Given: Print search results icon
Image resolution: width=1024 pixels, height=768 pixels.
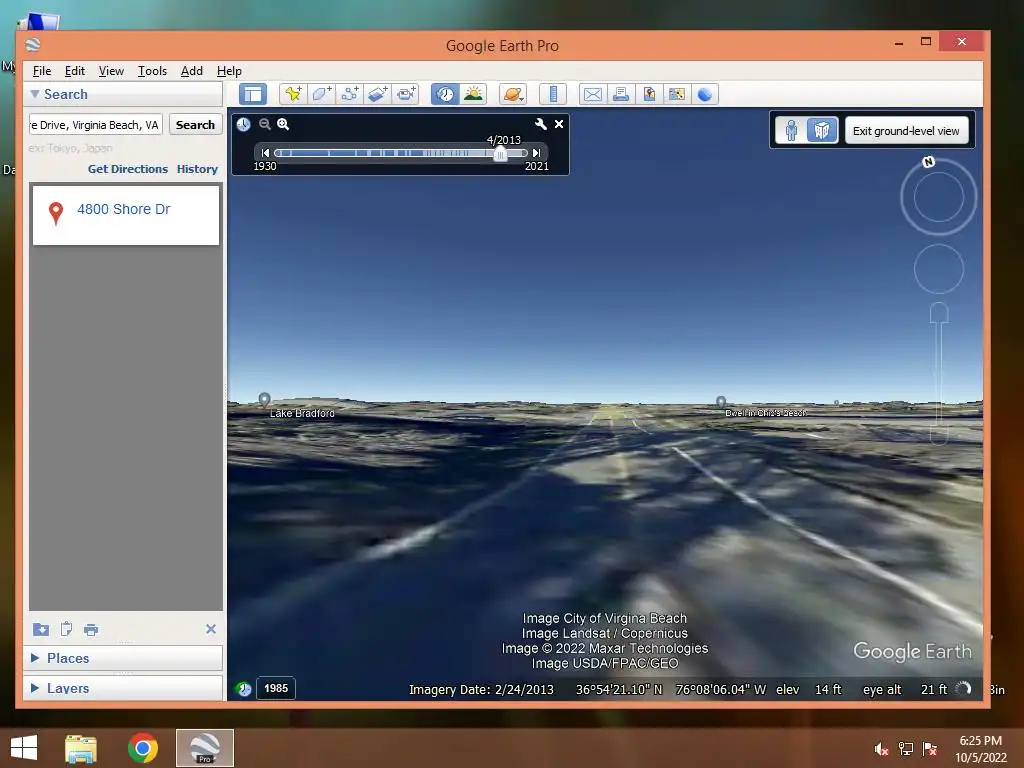Looking at the screenshot, I should click(91, 630).
